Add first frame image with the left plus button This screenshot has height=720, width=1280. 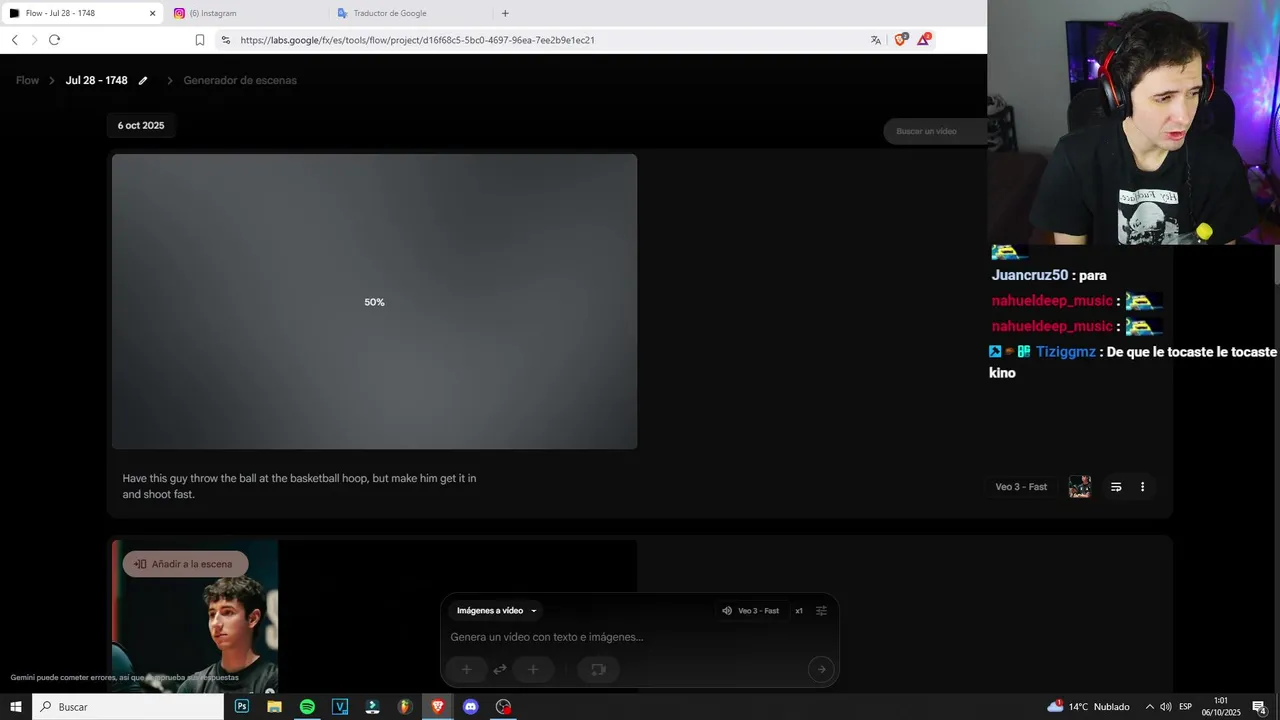pos(466,669)
